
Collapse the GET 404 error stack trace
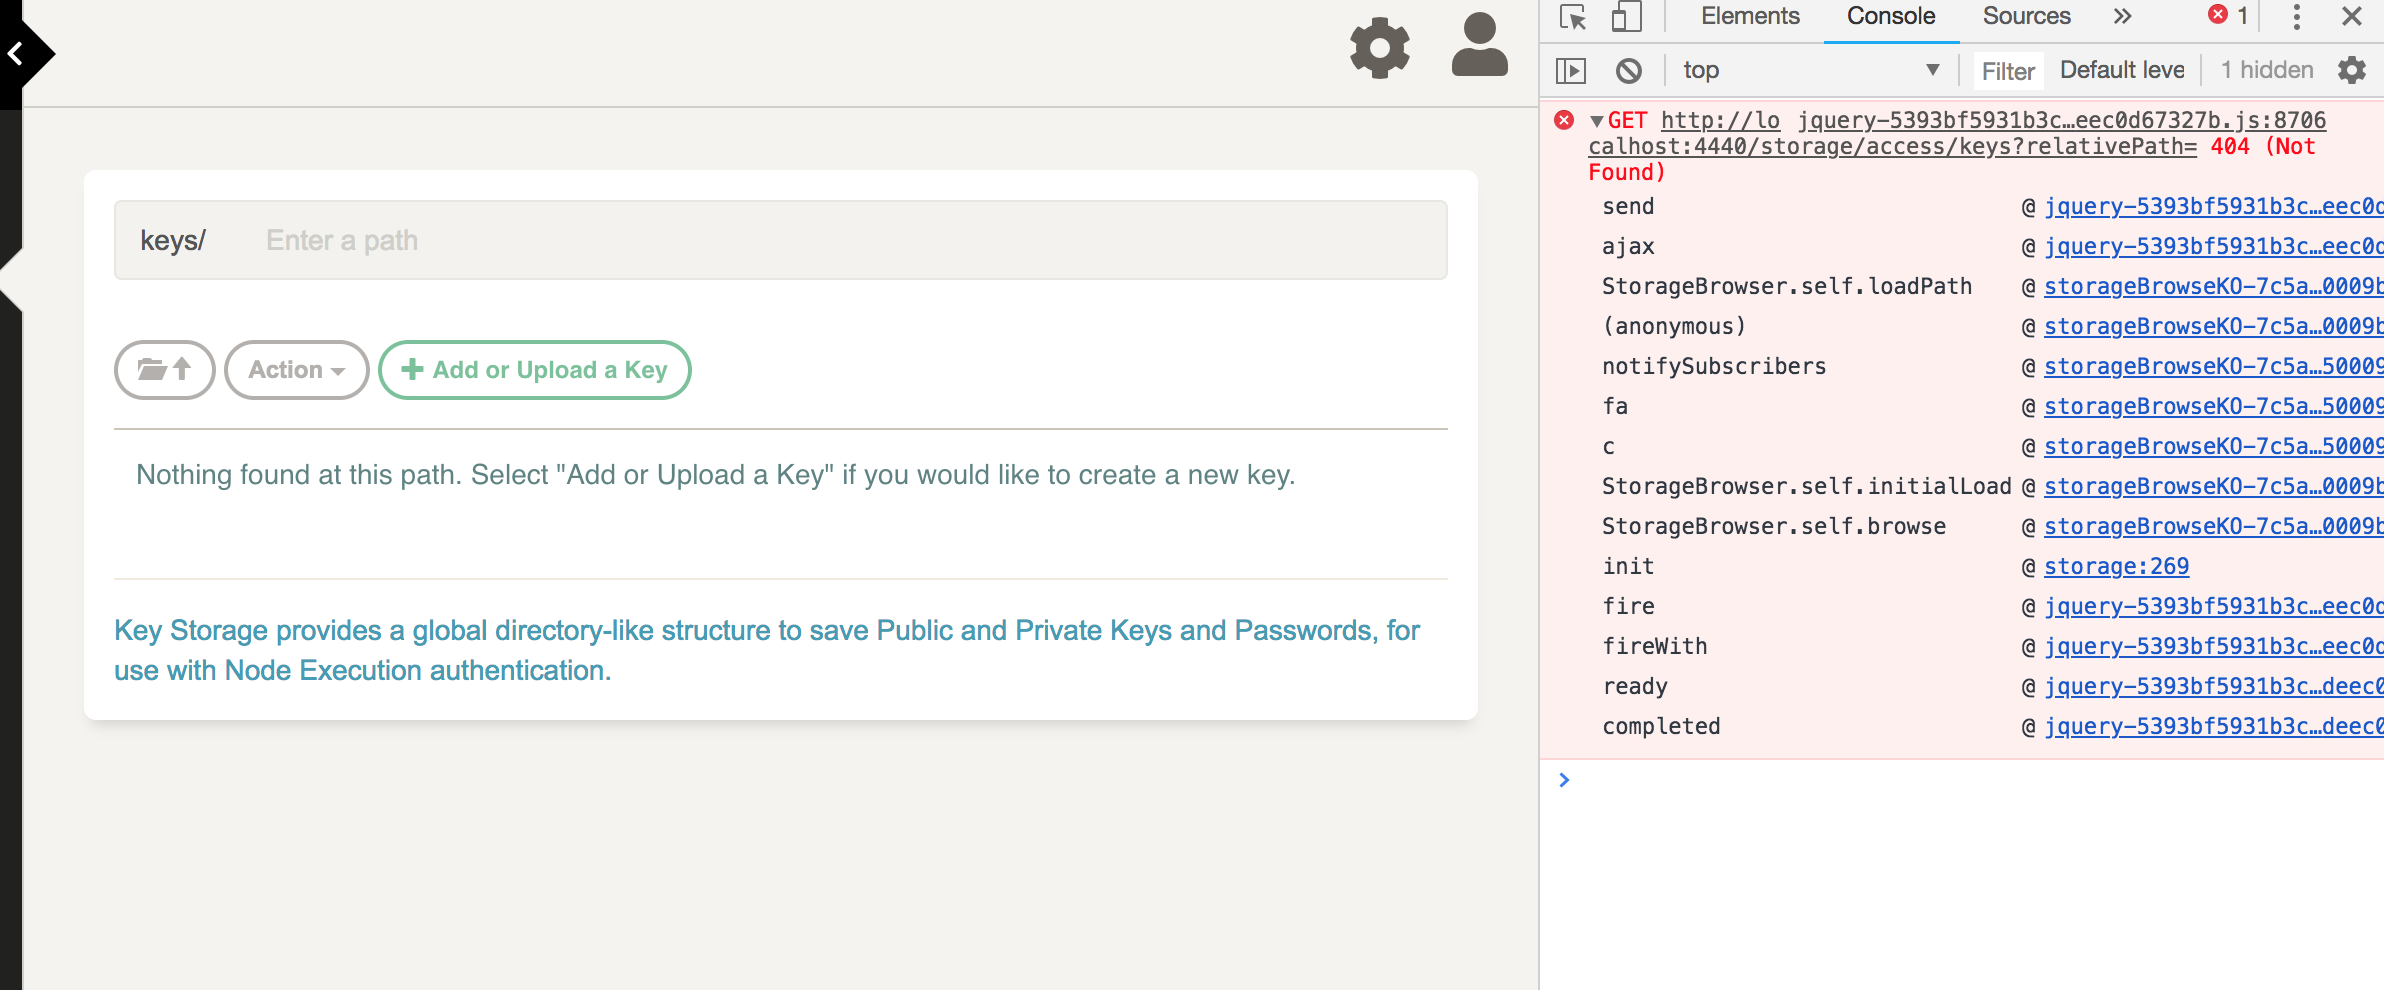pos(1597,119)
